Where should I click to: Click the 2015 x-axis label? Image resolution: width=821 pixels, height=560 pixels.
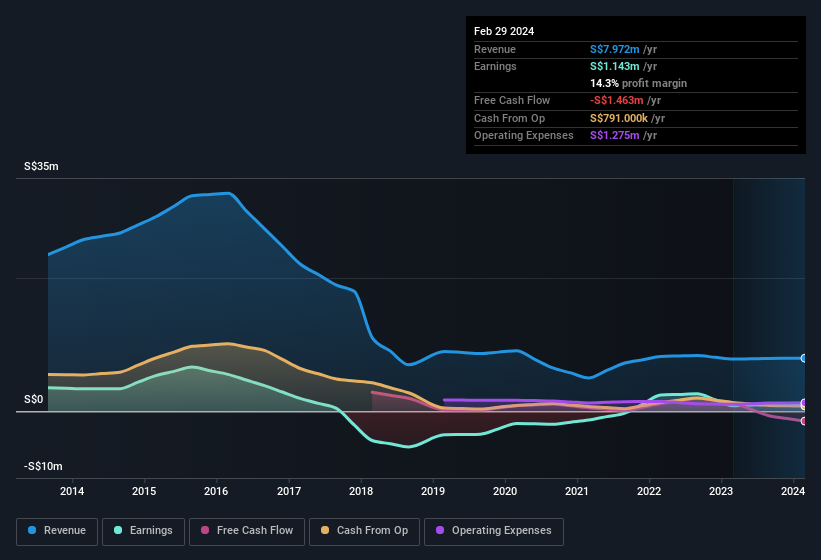click(144, 491)
